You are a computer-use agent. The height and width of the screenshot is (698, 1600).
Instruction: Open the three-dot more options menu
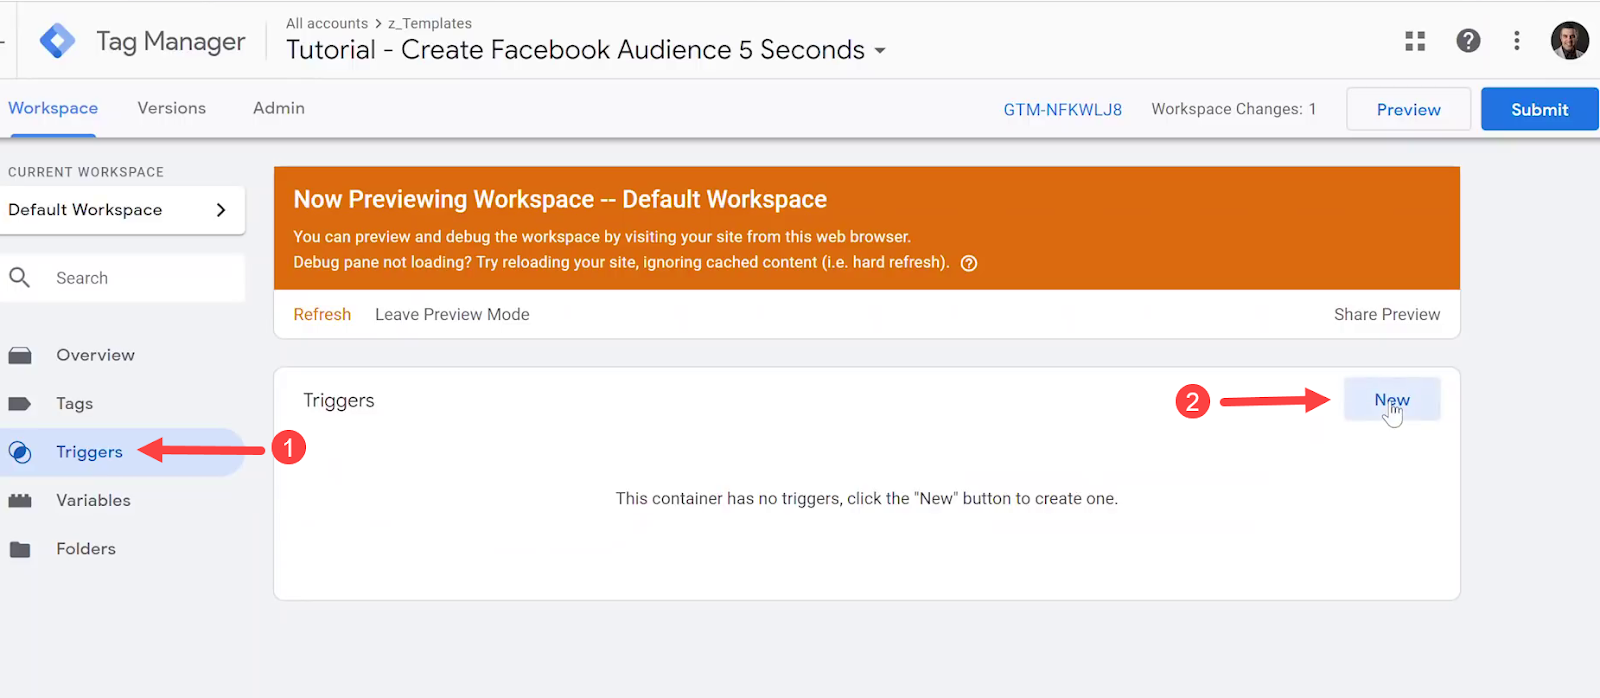[x=1517, y=41]
